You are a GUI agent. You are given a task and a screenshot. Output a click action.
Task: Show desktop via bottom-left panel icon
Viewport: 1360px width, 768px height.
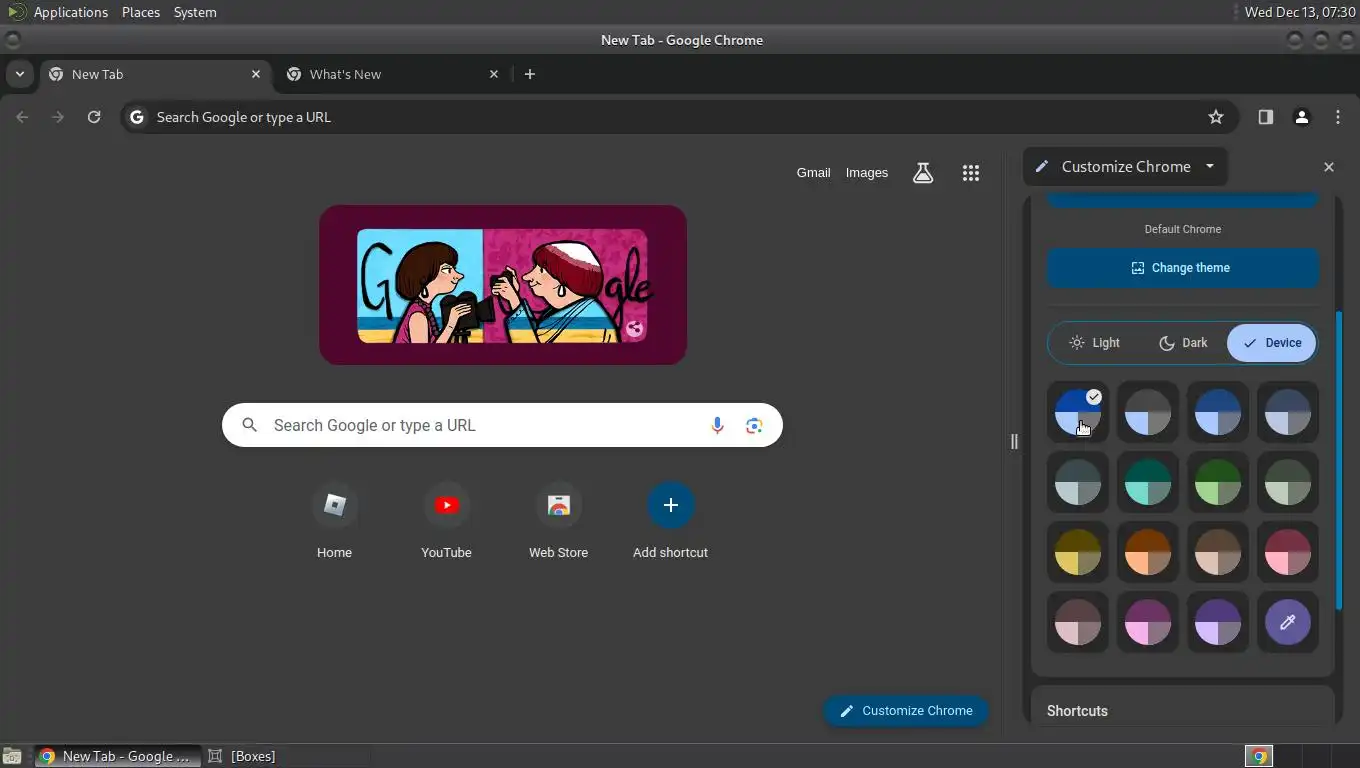(12, 756)
